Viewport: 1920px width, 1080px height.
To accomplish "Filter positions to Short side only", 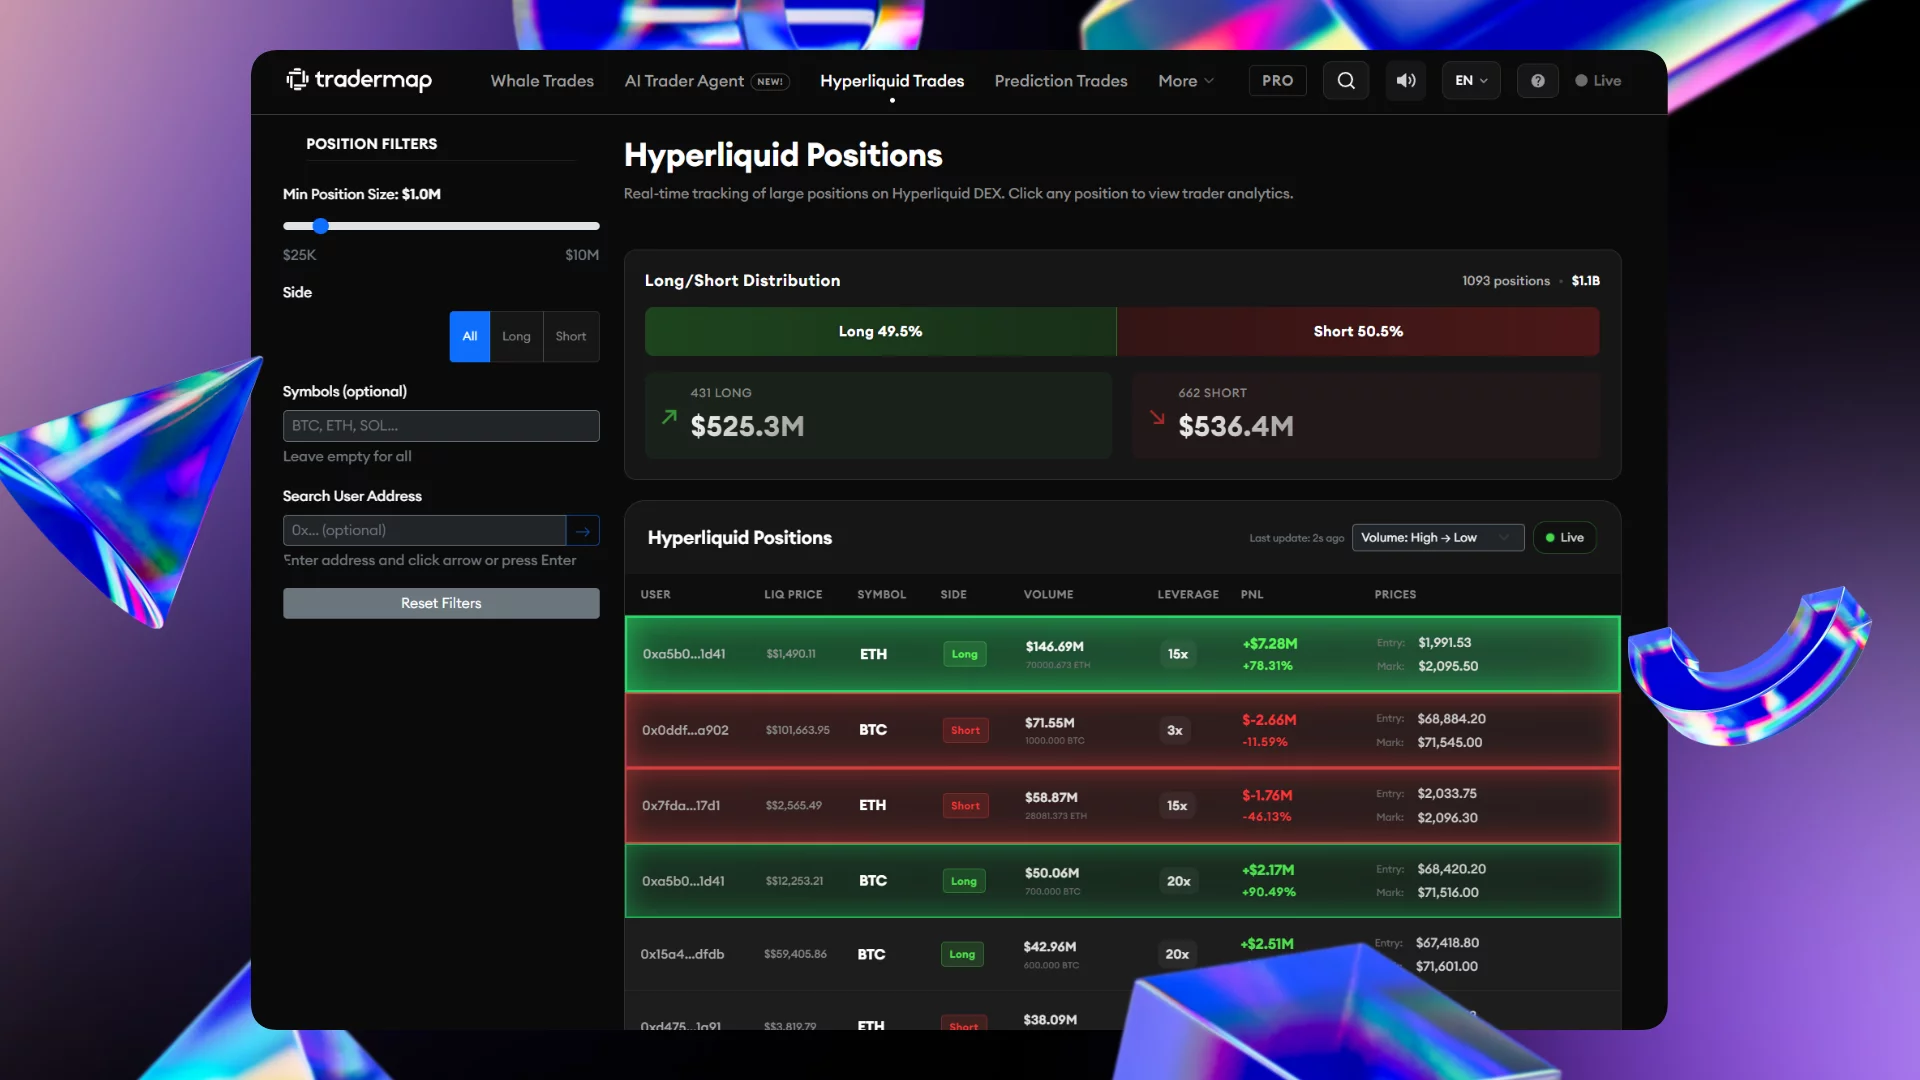I will pos(570,336).
